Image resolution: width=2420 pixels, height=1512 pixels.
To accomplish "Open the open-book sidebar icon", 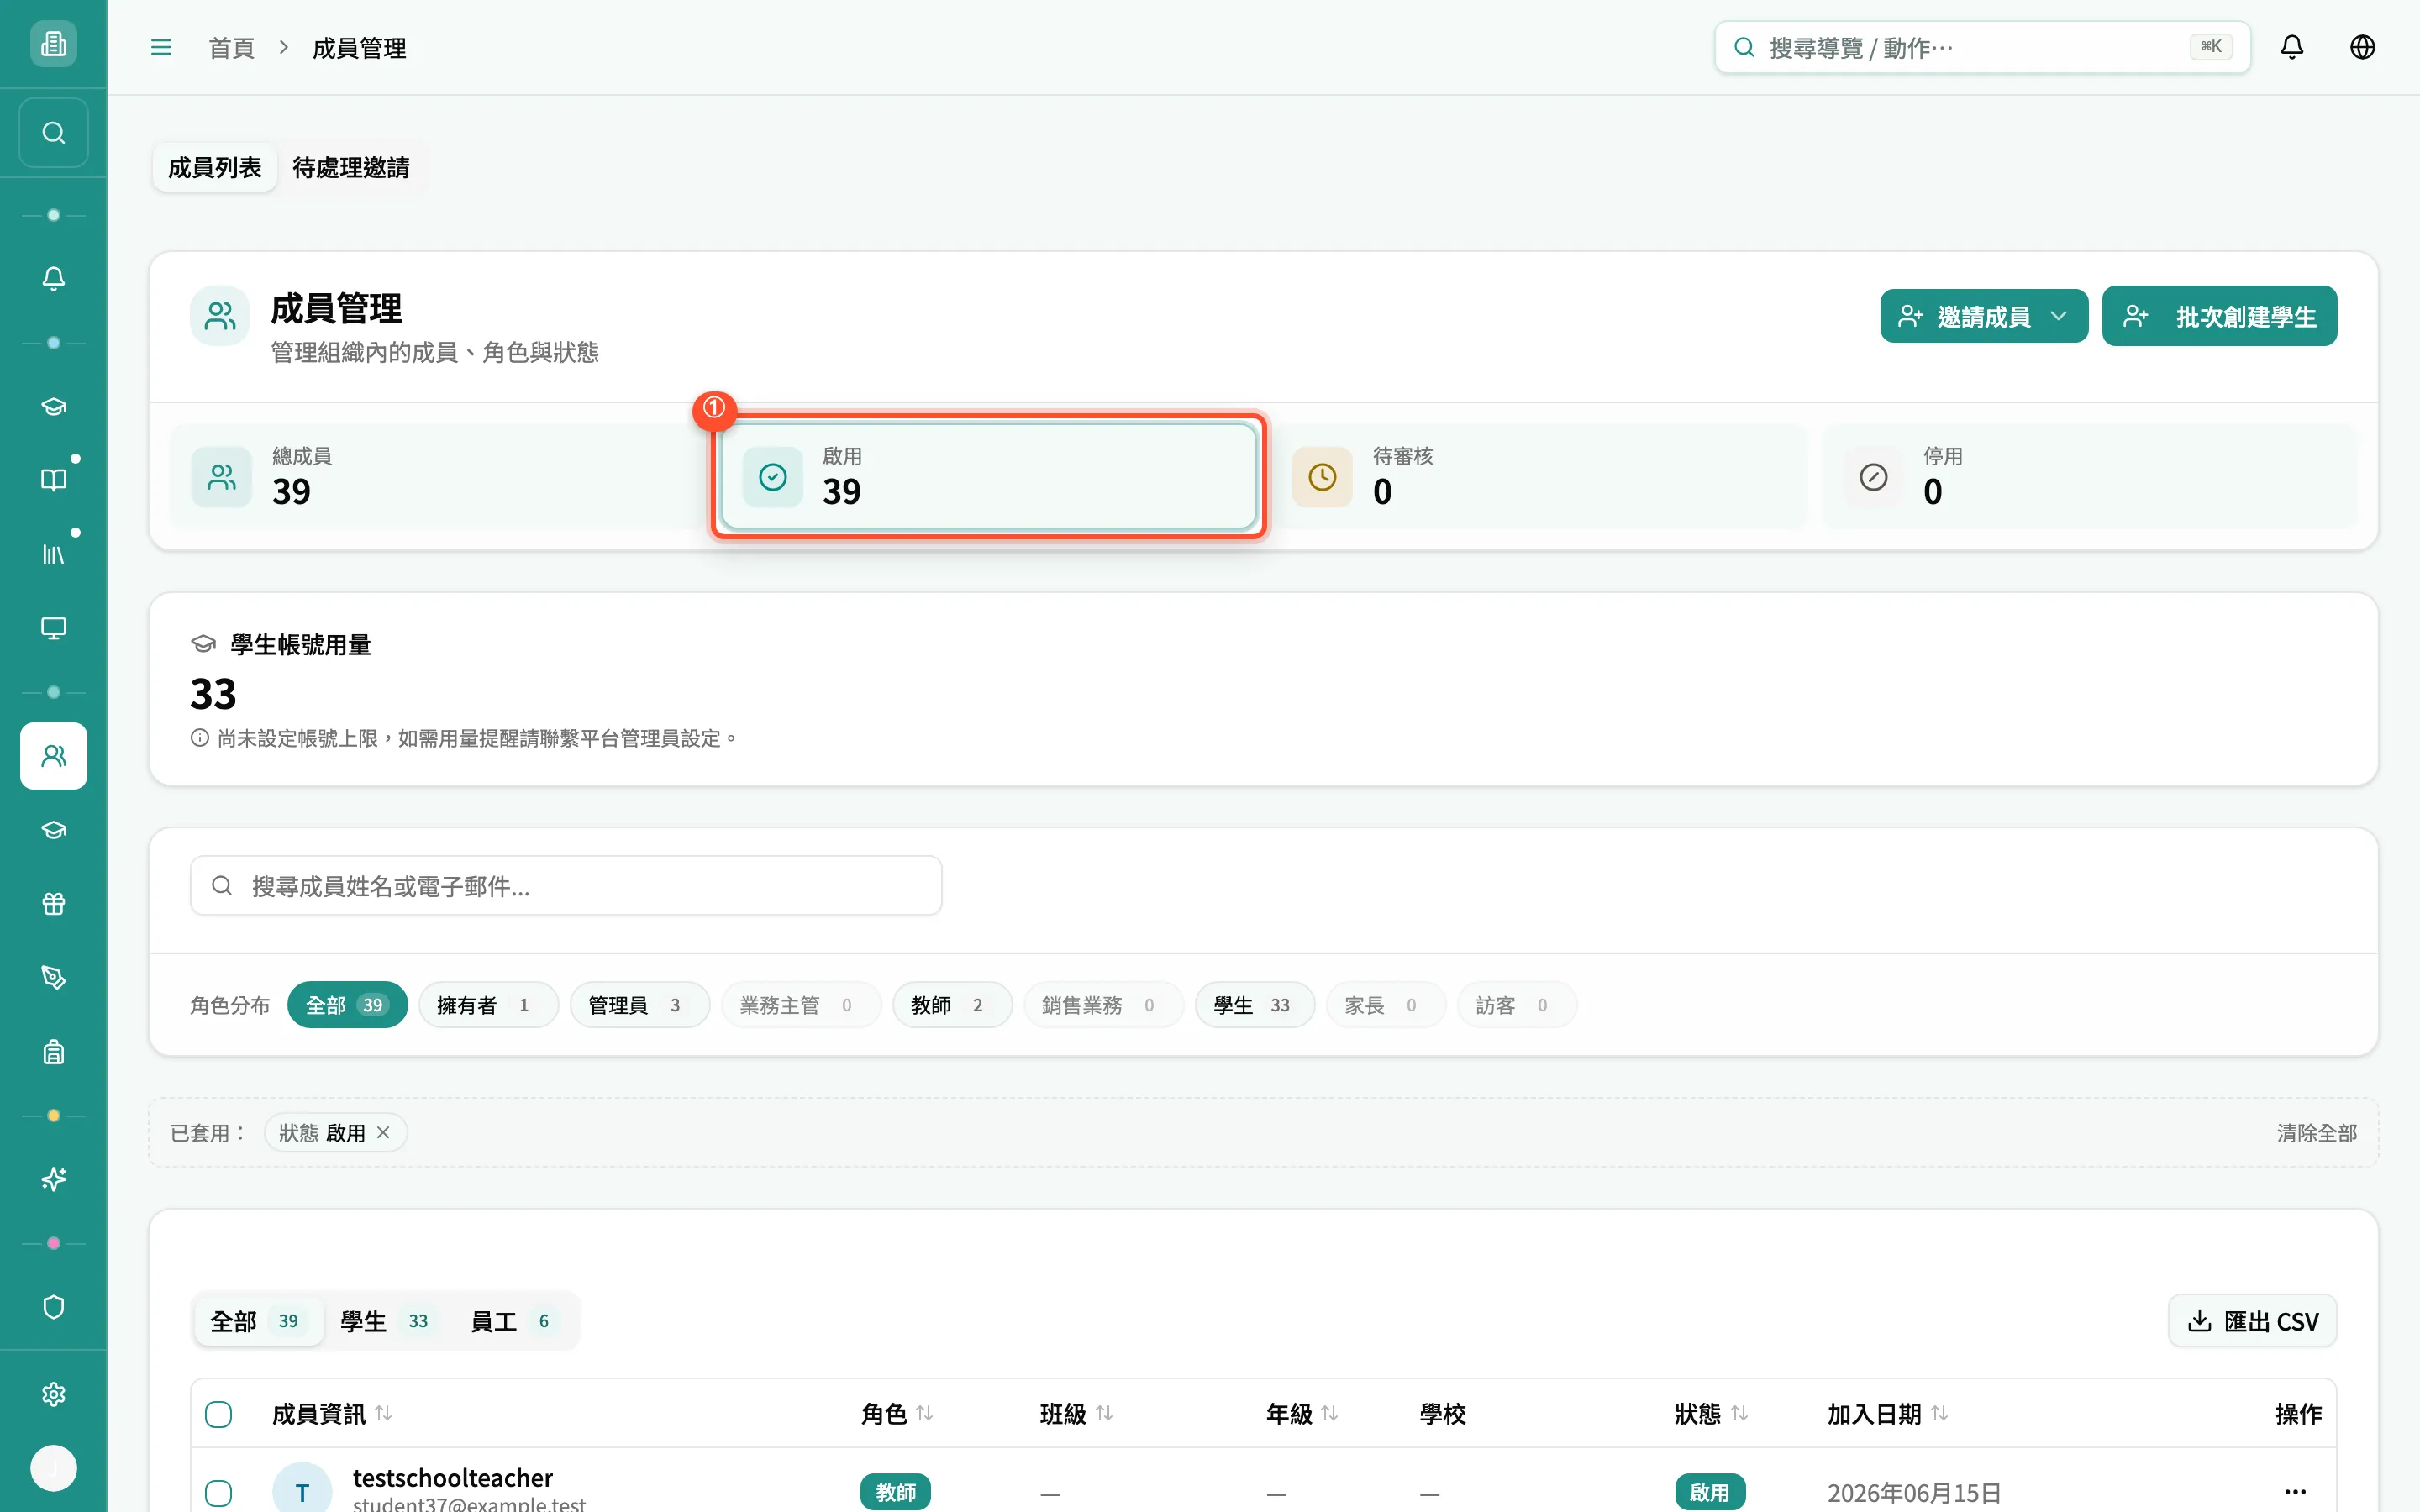I will coord(53,480).
